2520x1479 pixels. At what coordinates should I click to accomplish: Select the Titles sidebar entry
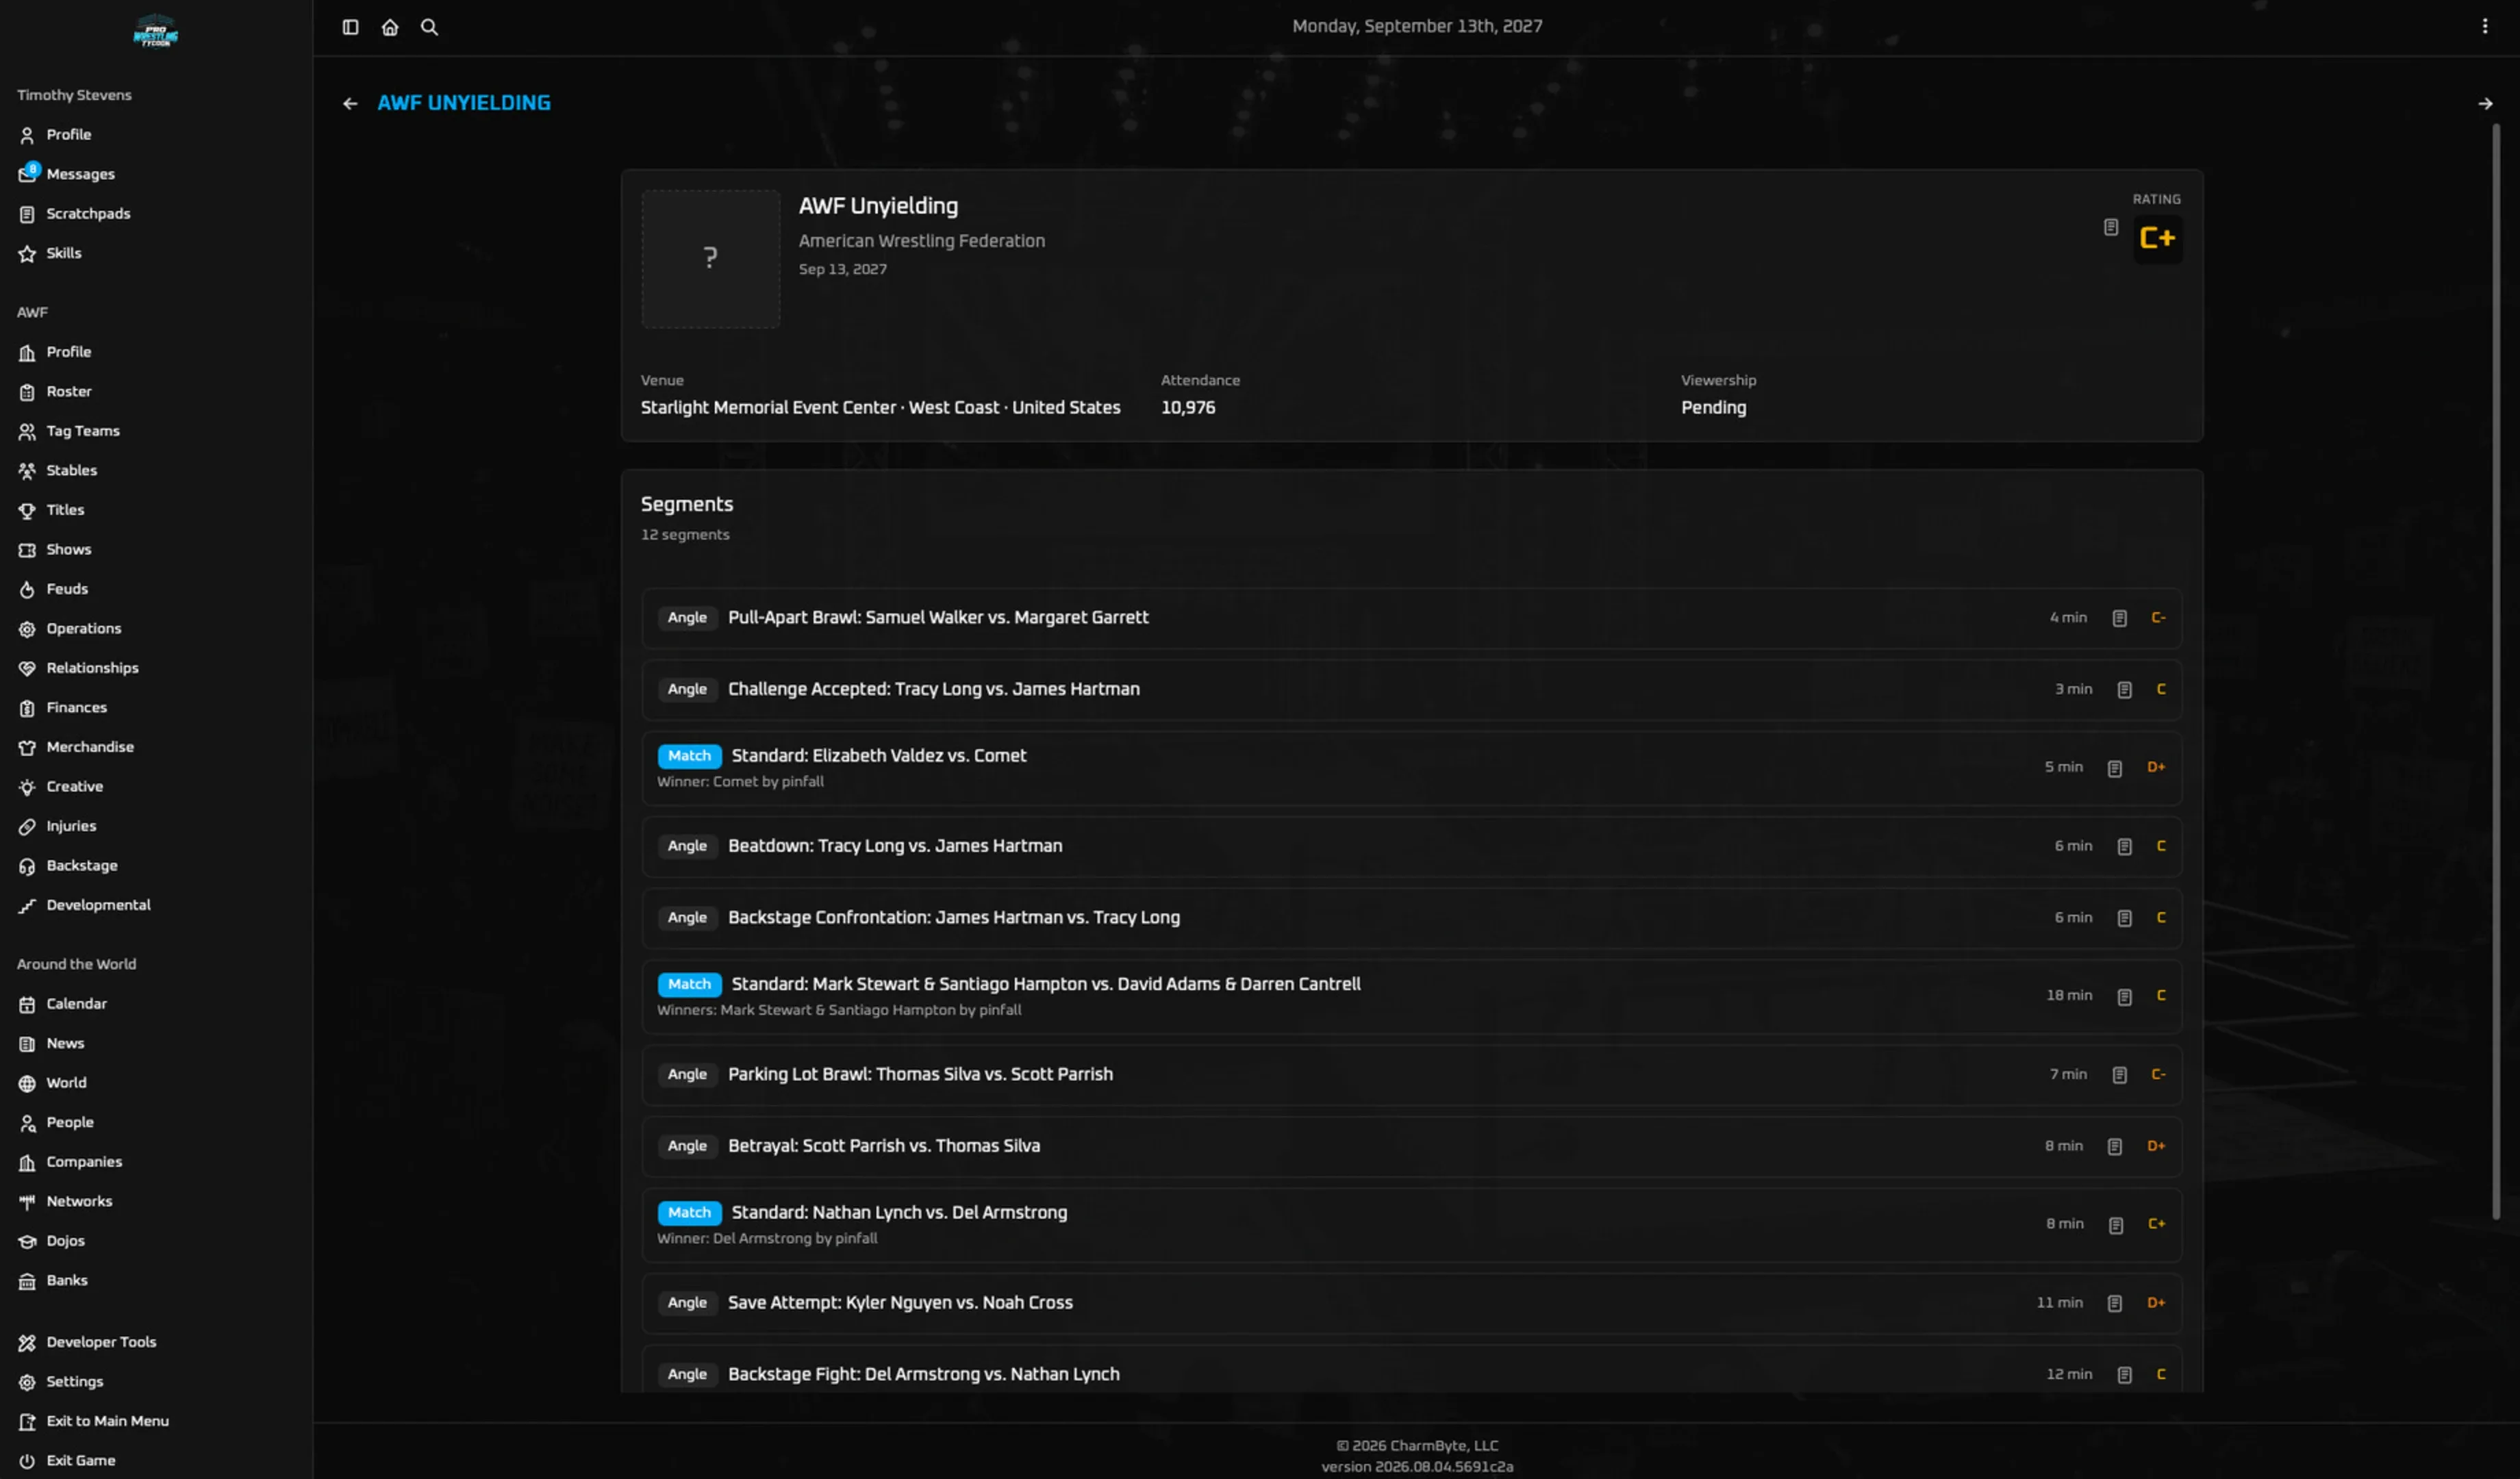(x=65, y=510)
